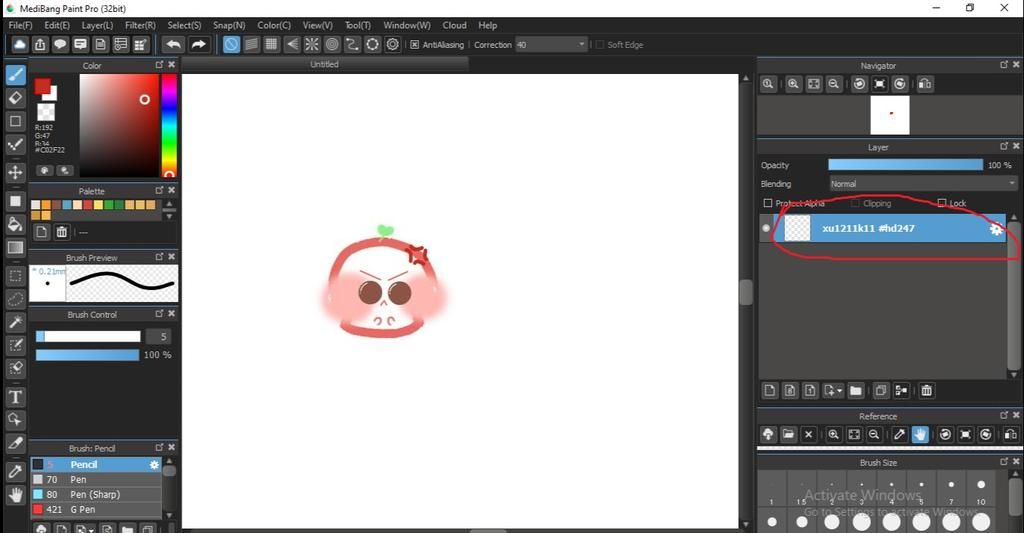The image size is (1024, 533).
Task: Expand add-layer options dropdown arrow
Action: tap(839, 391)
